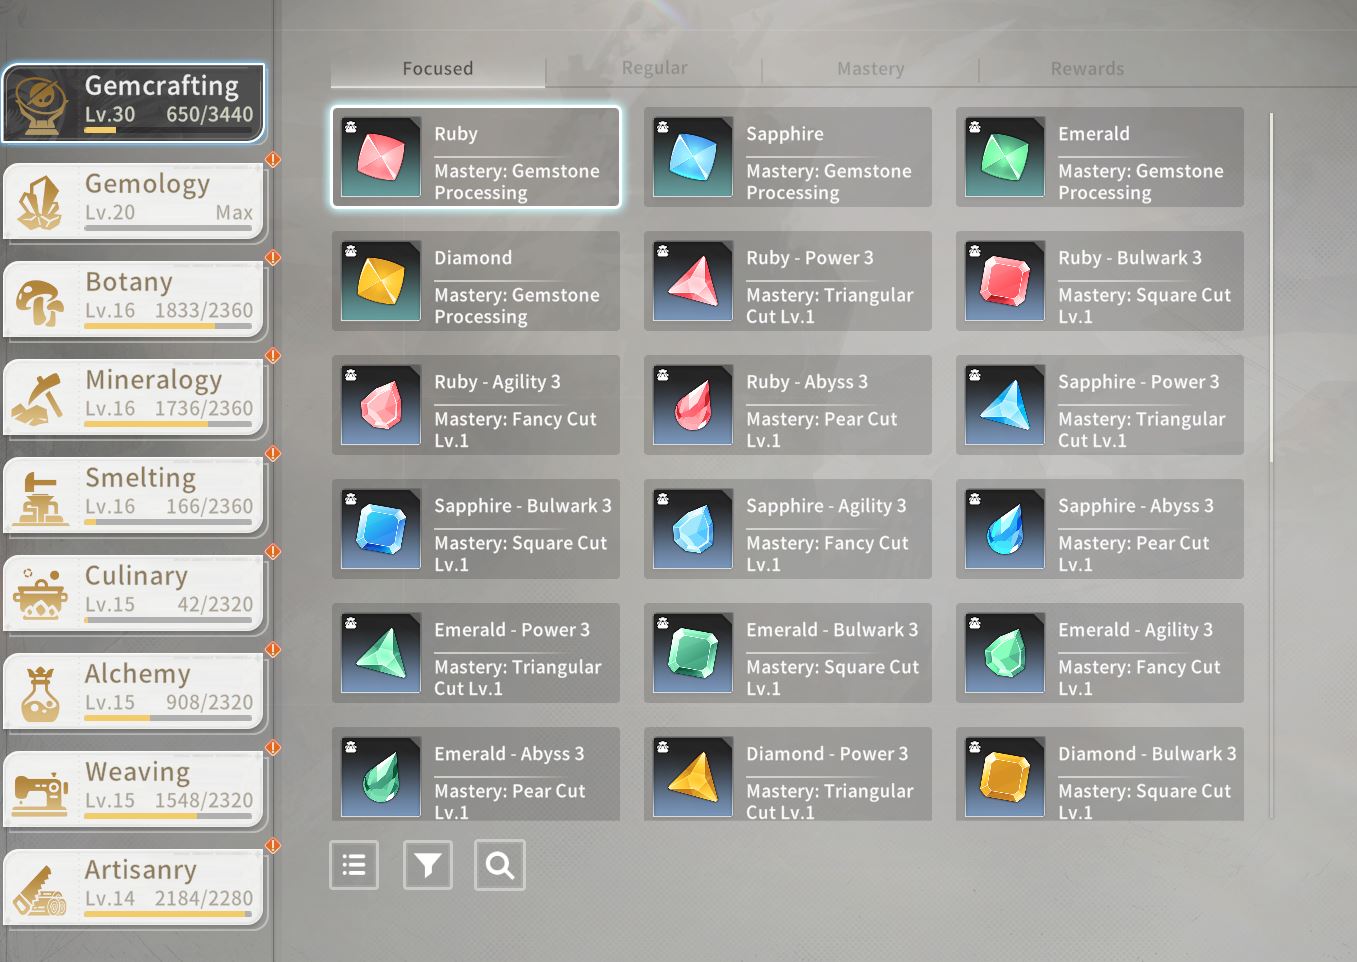1357x962 pixels.
Task: Click the Diamond - Bulwark 3 gem icon
Action: click(1004, 777)
